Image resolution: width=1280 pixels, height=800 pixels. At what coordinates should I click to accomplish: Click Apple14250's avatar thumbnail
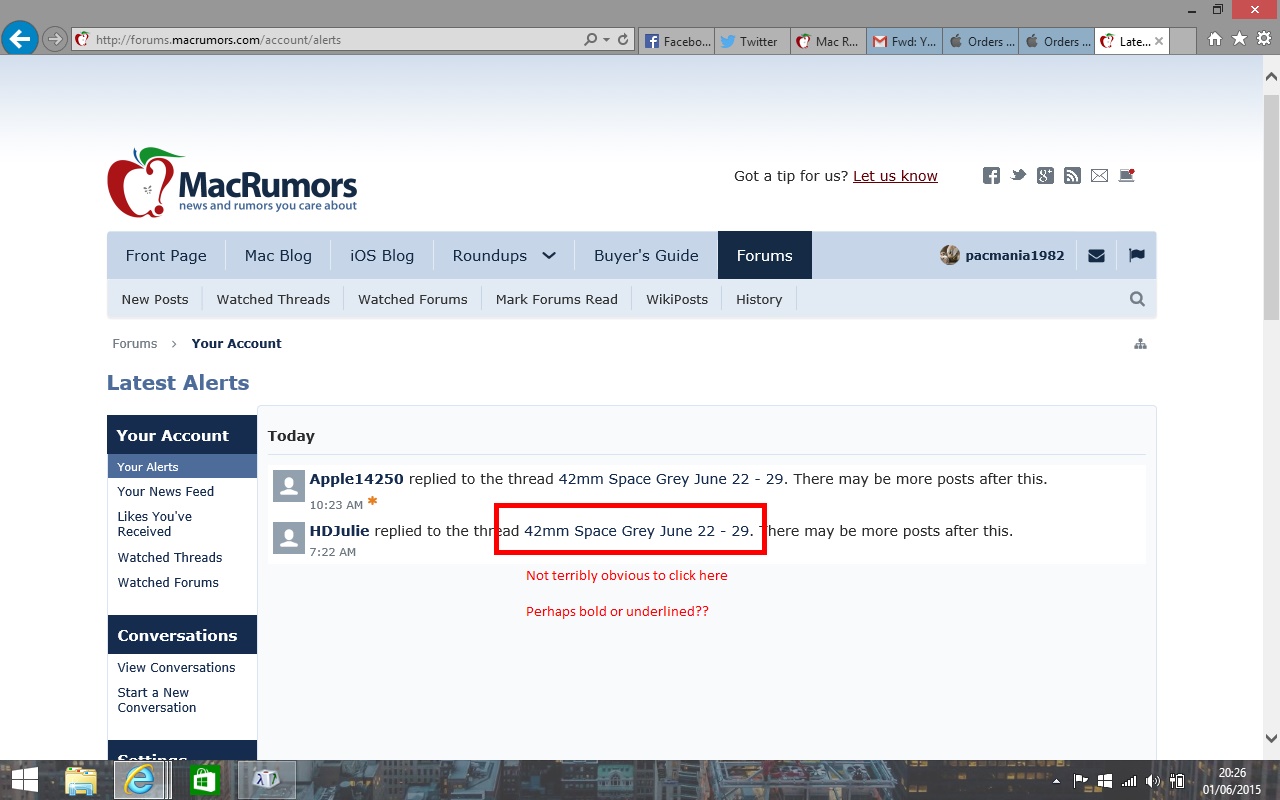pyautogui.click(x=289, y=486)
